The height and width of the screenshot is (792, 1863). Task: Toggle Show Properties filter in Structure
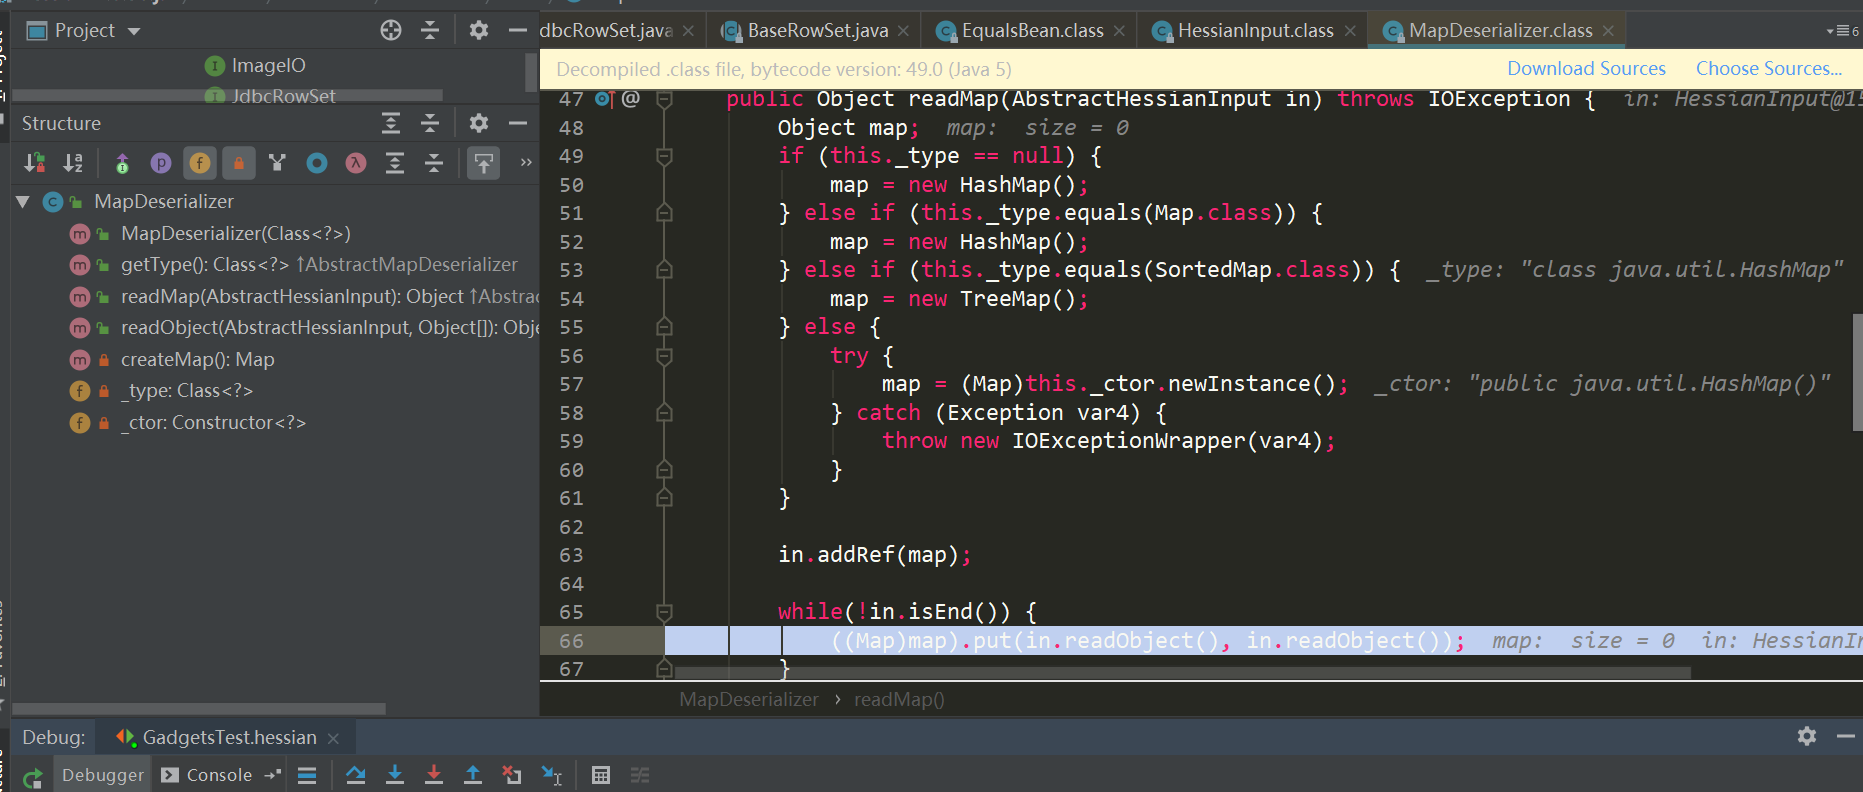coord(161,163)
